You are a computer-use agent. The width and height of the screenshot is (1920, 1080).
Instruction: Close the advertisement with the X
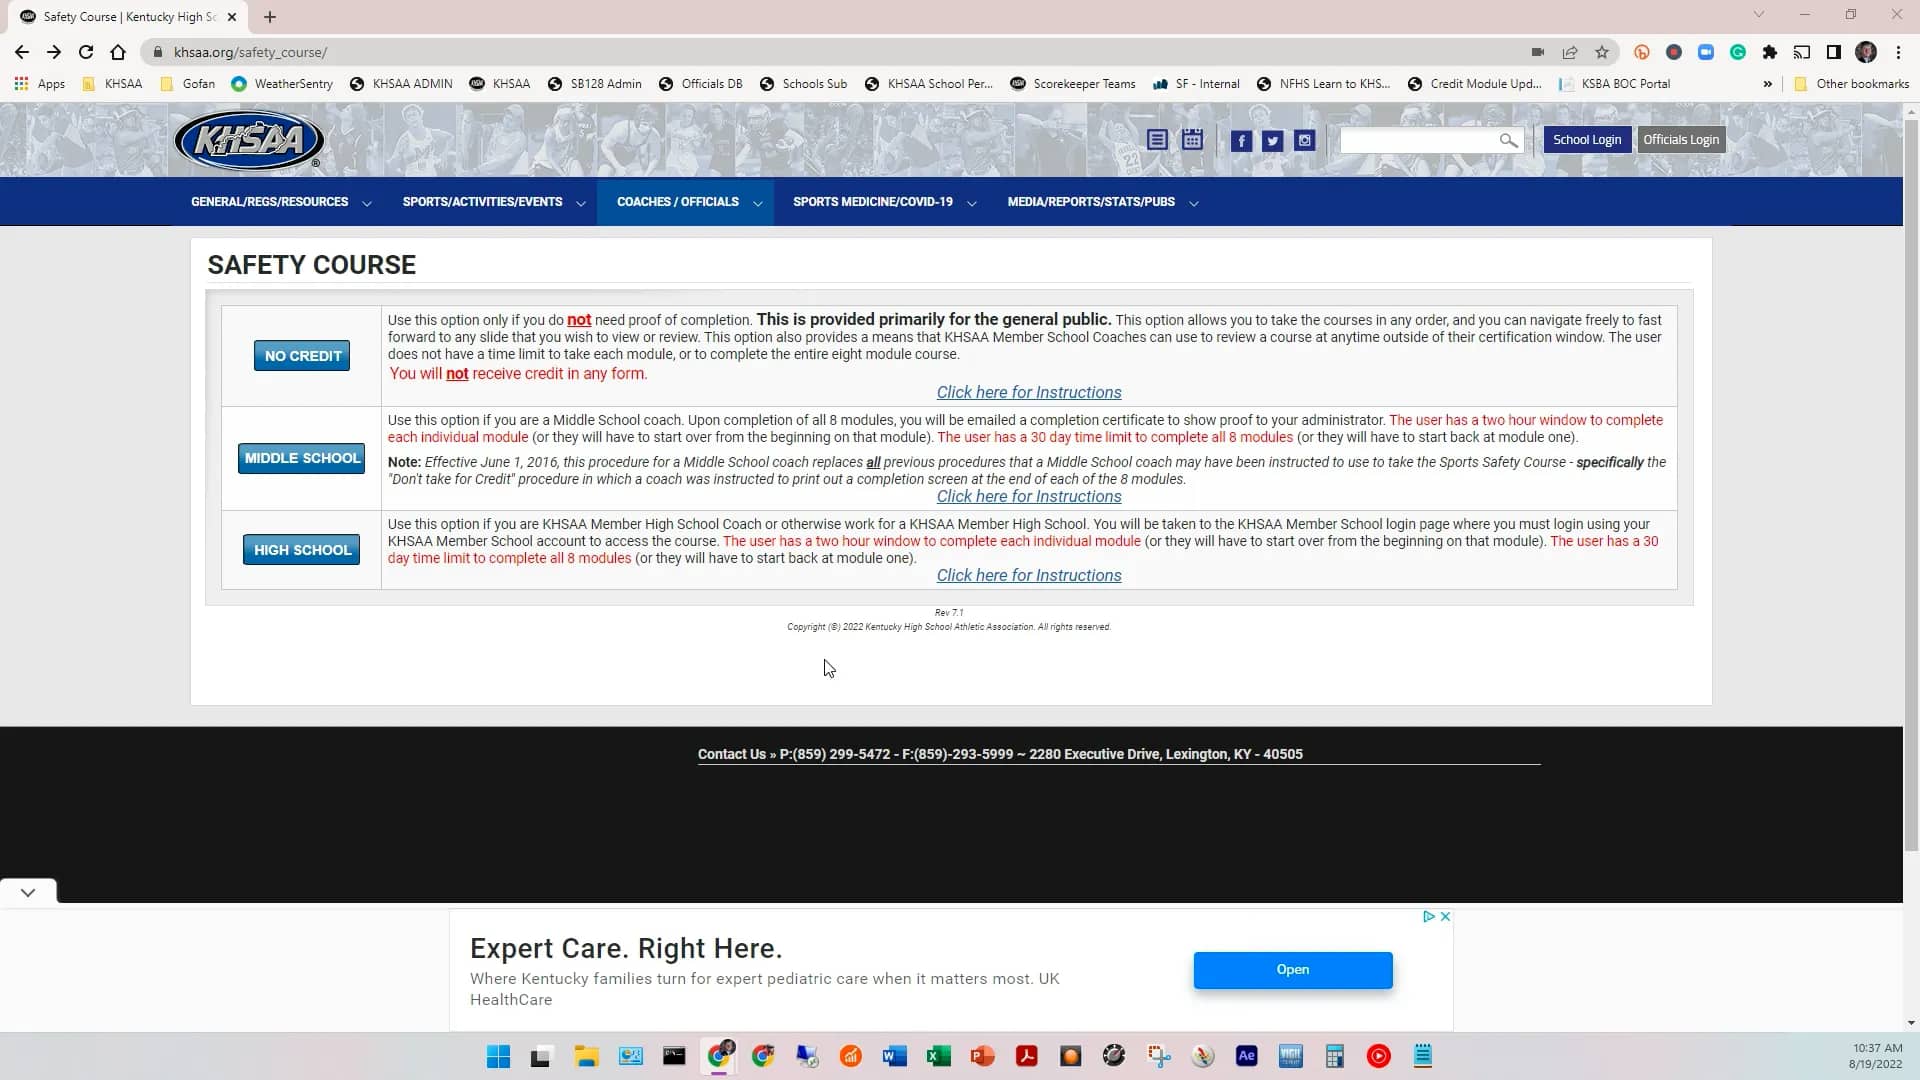click(x=1445, y=917)
